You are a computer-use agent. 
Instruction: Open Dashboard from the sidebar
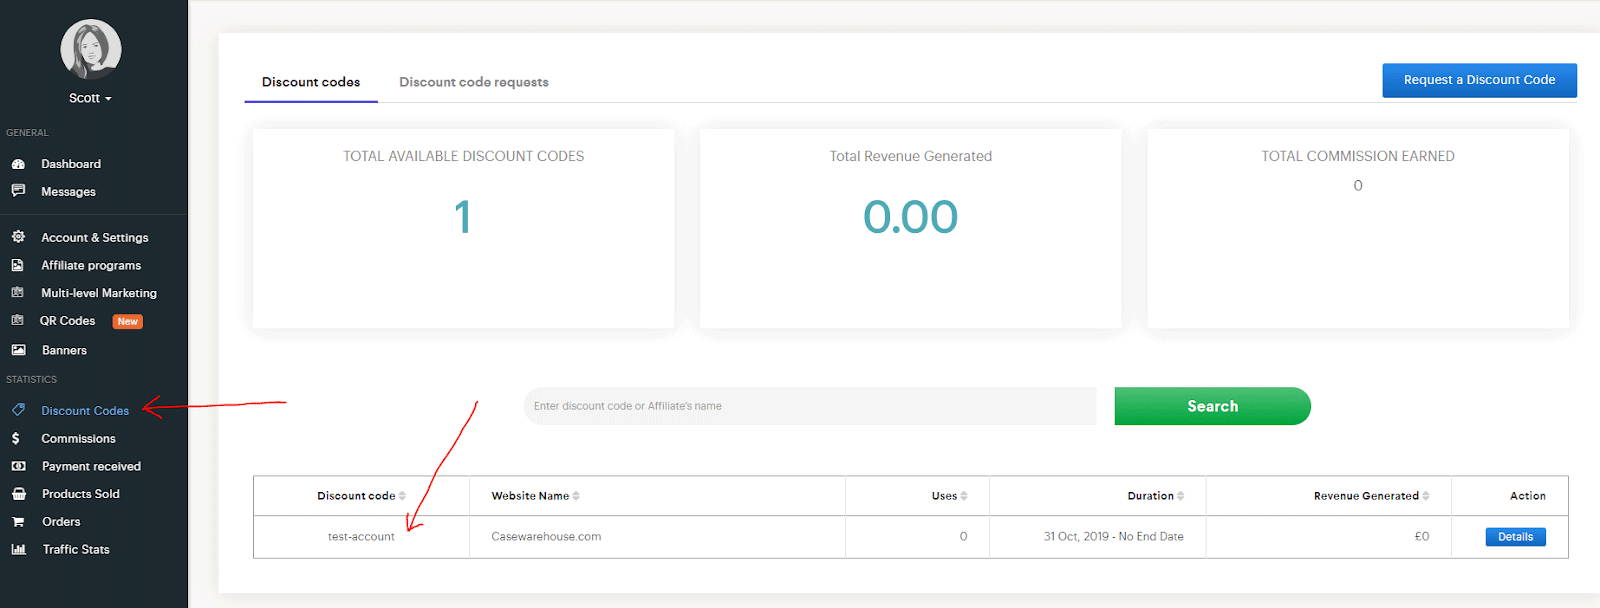tap(71, 164)
